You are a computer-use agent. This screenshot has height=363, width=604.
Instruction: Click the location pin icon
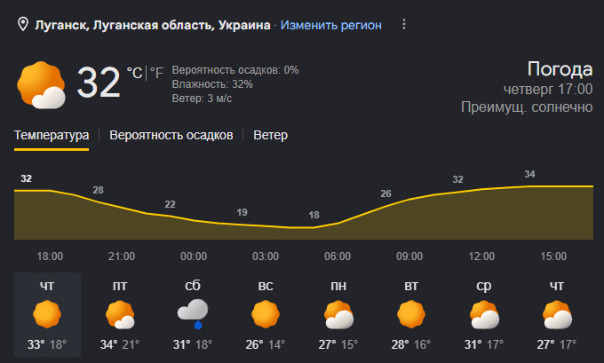[23, 24]
